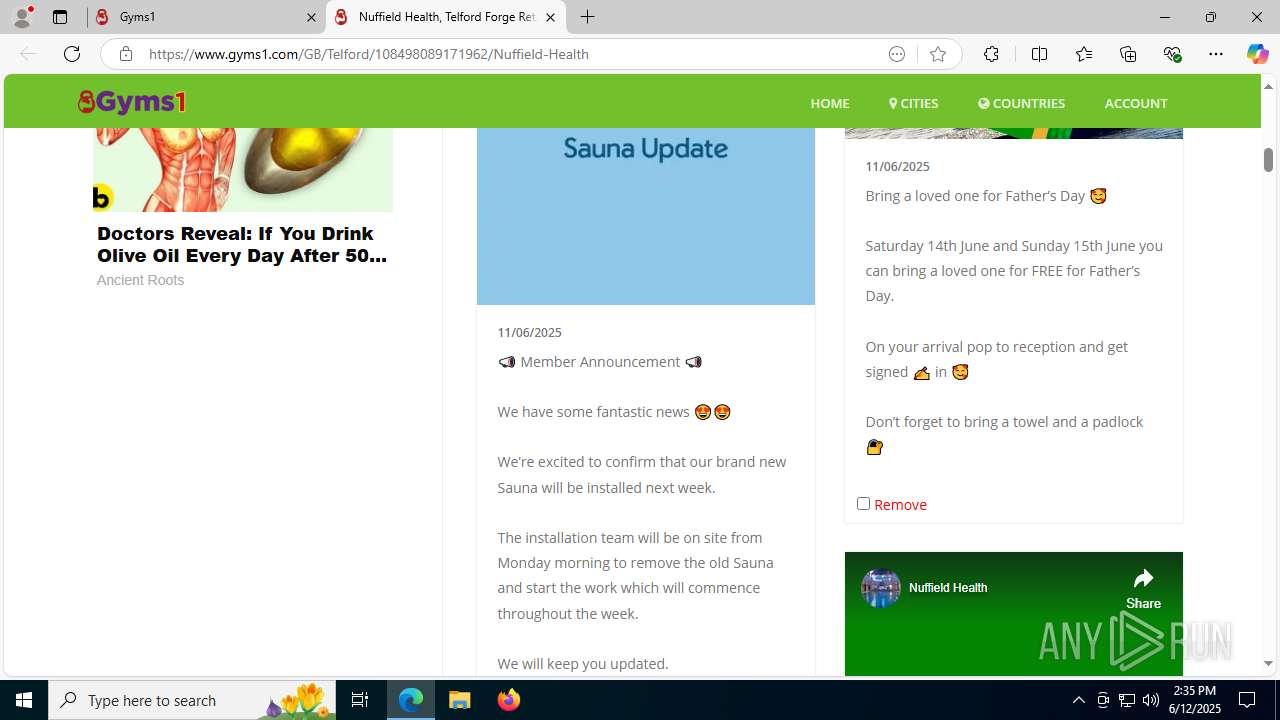The image size is (1280, 720).
Task: Click the browser back arrow
Action: 28,54
